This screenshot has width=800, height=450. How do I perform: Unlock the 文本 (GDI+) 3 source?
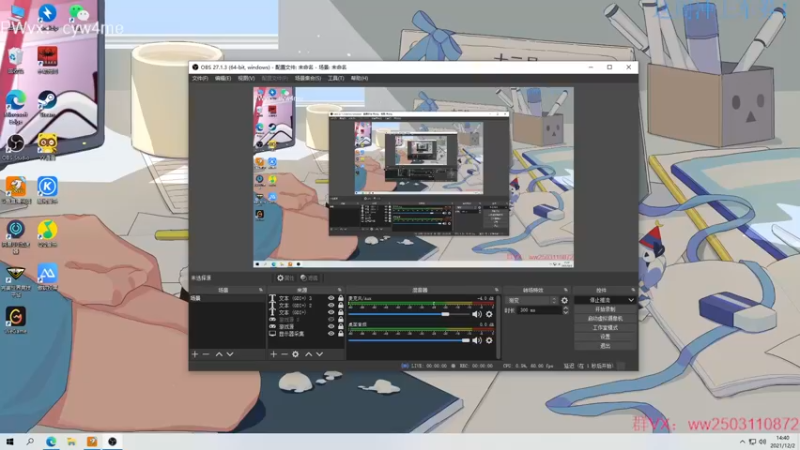pos(341,298)
